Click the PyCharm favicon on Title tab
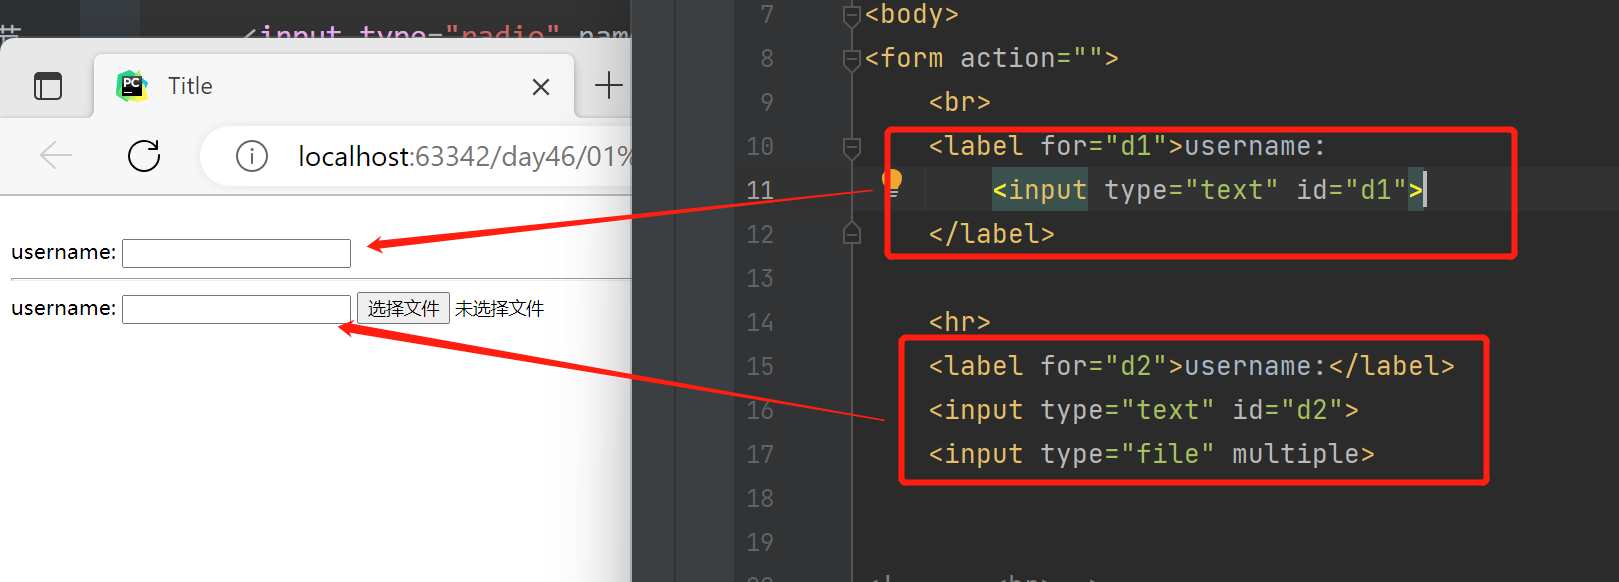 coord(132,86)
